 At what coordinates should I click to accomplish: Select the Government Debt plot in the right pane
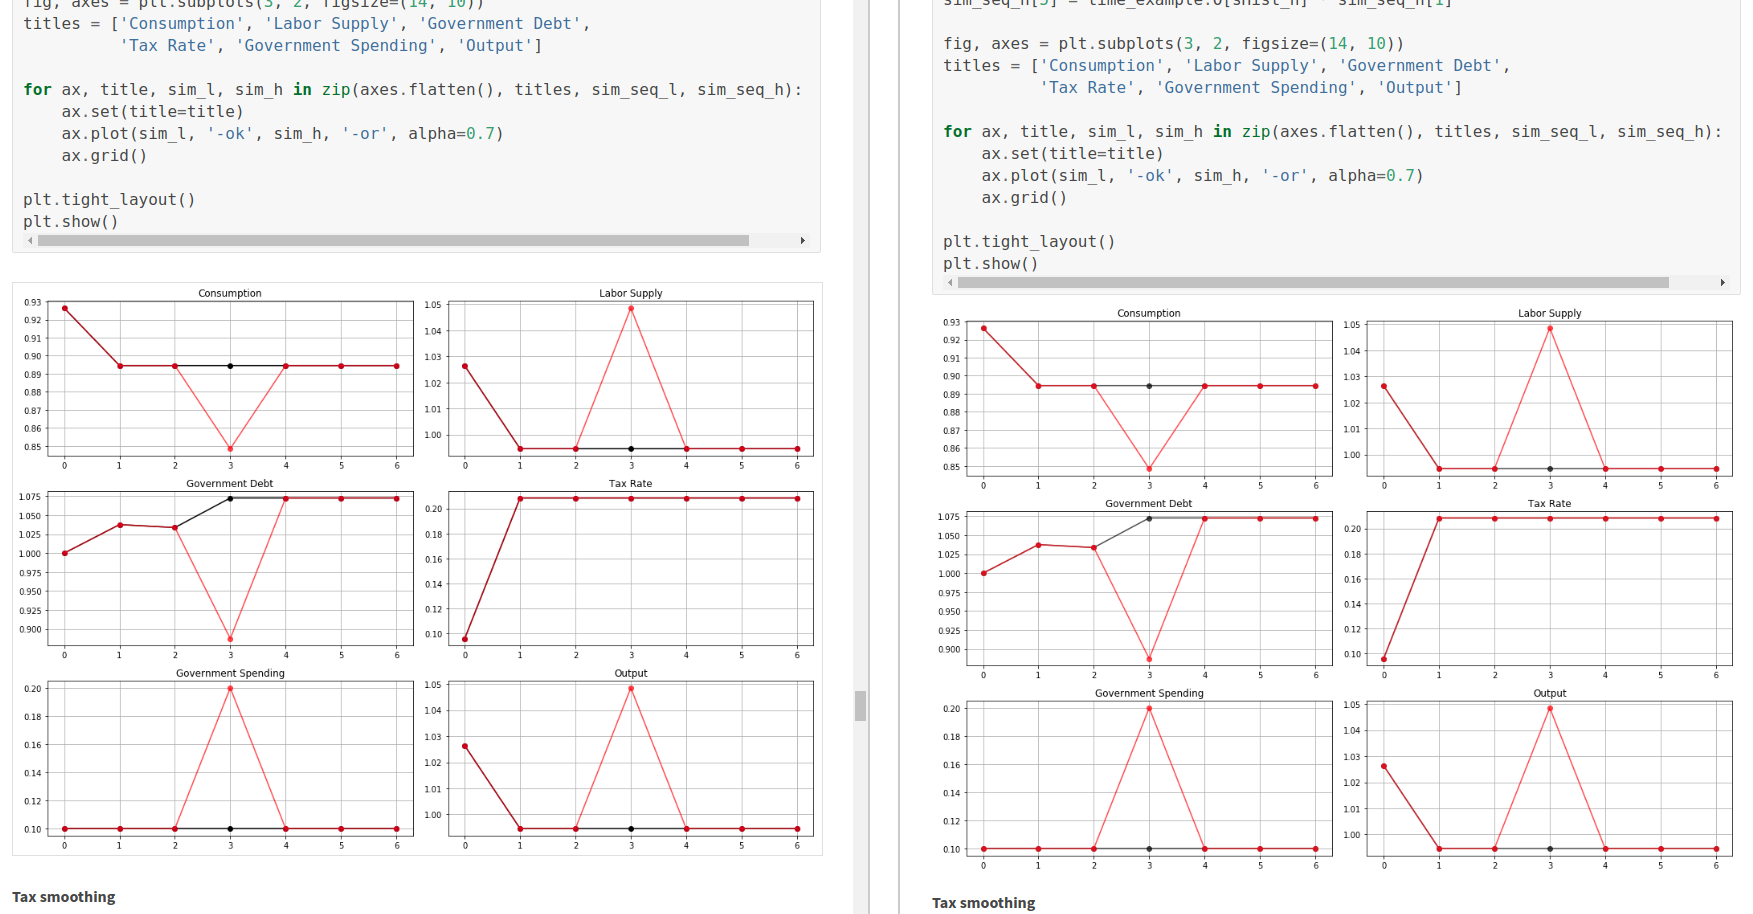click(1149, 588)
